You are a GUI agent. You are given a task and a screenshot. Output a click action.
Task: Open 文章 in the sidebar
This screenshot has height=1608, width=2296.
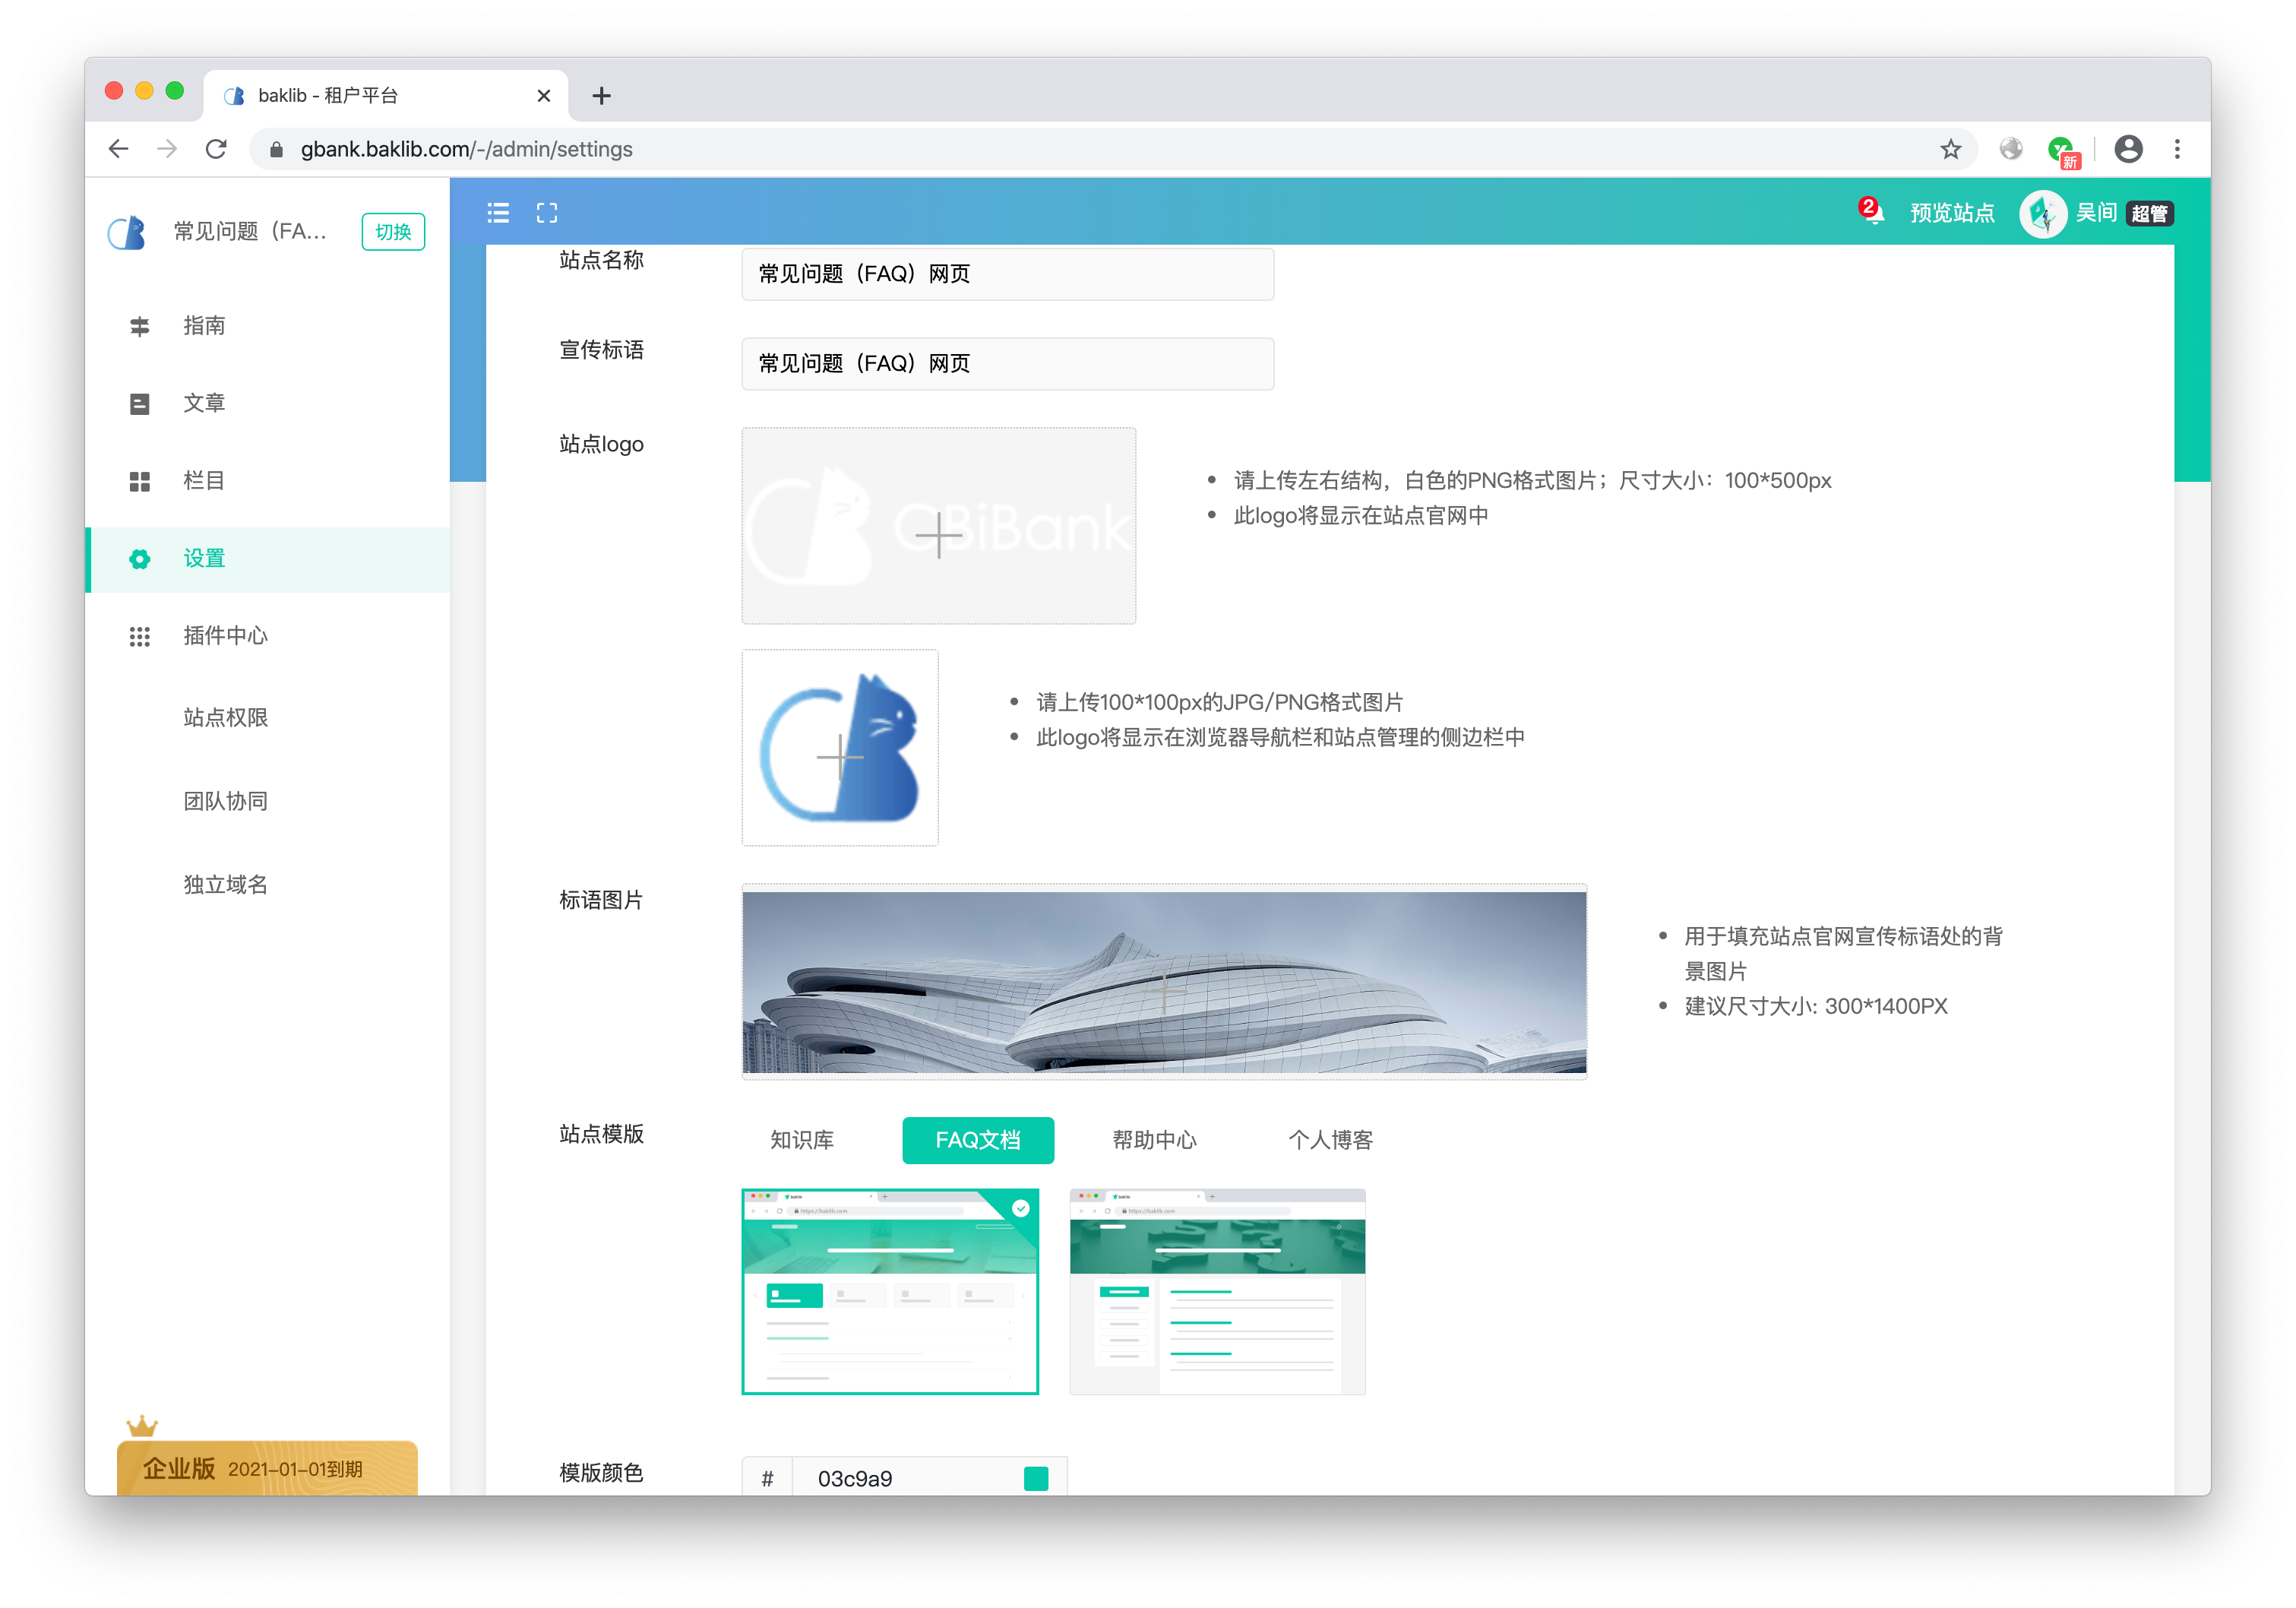point(267,403)
